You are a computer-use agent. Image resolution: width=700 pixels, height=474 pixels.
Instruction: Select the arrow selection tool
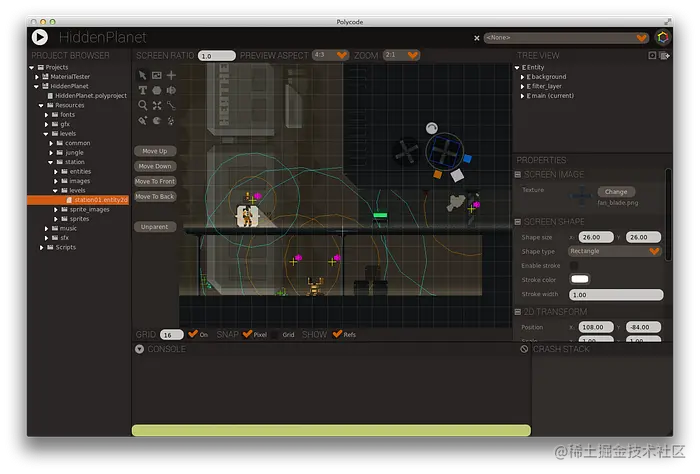point(142,75)
